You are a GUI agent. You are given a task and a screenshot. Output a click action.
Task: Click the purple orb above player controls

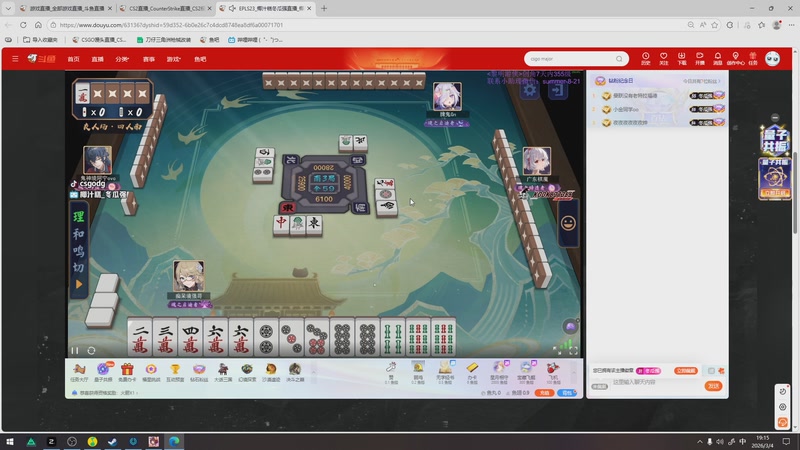[x=570, y=327]
